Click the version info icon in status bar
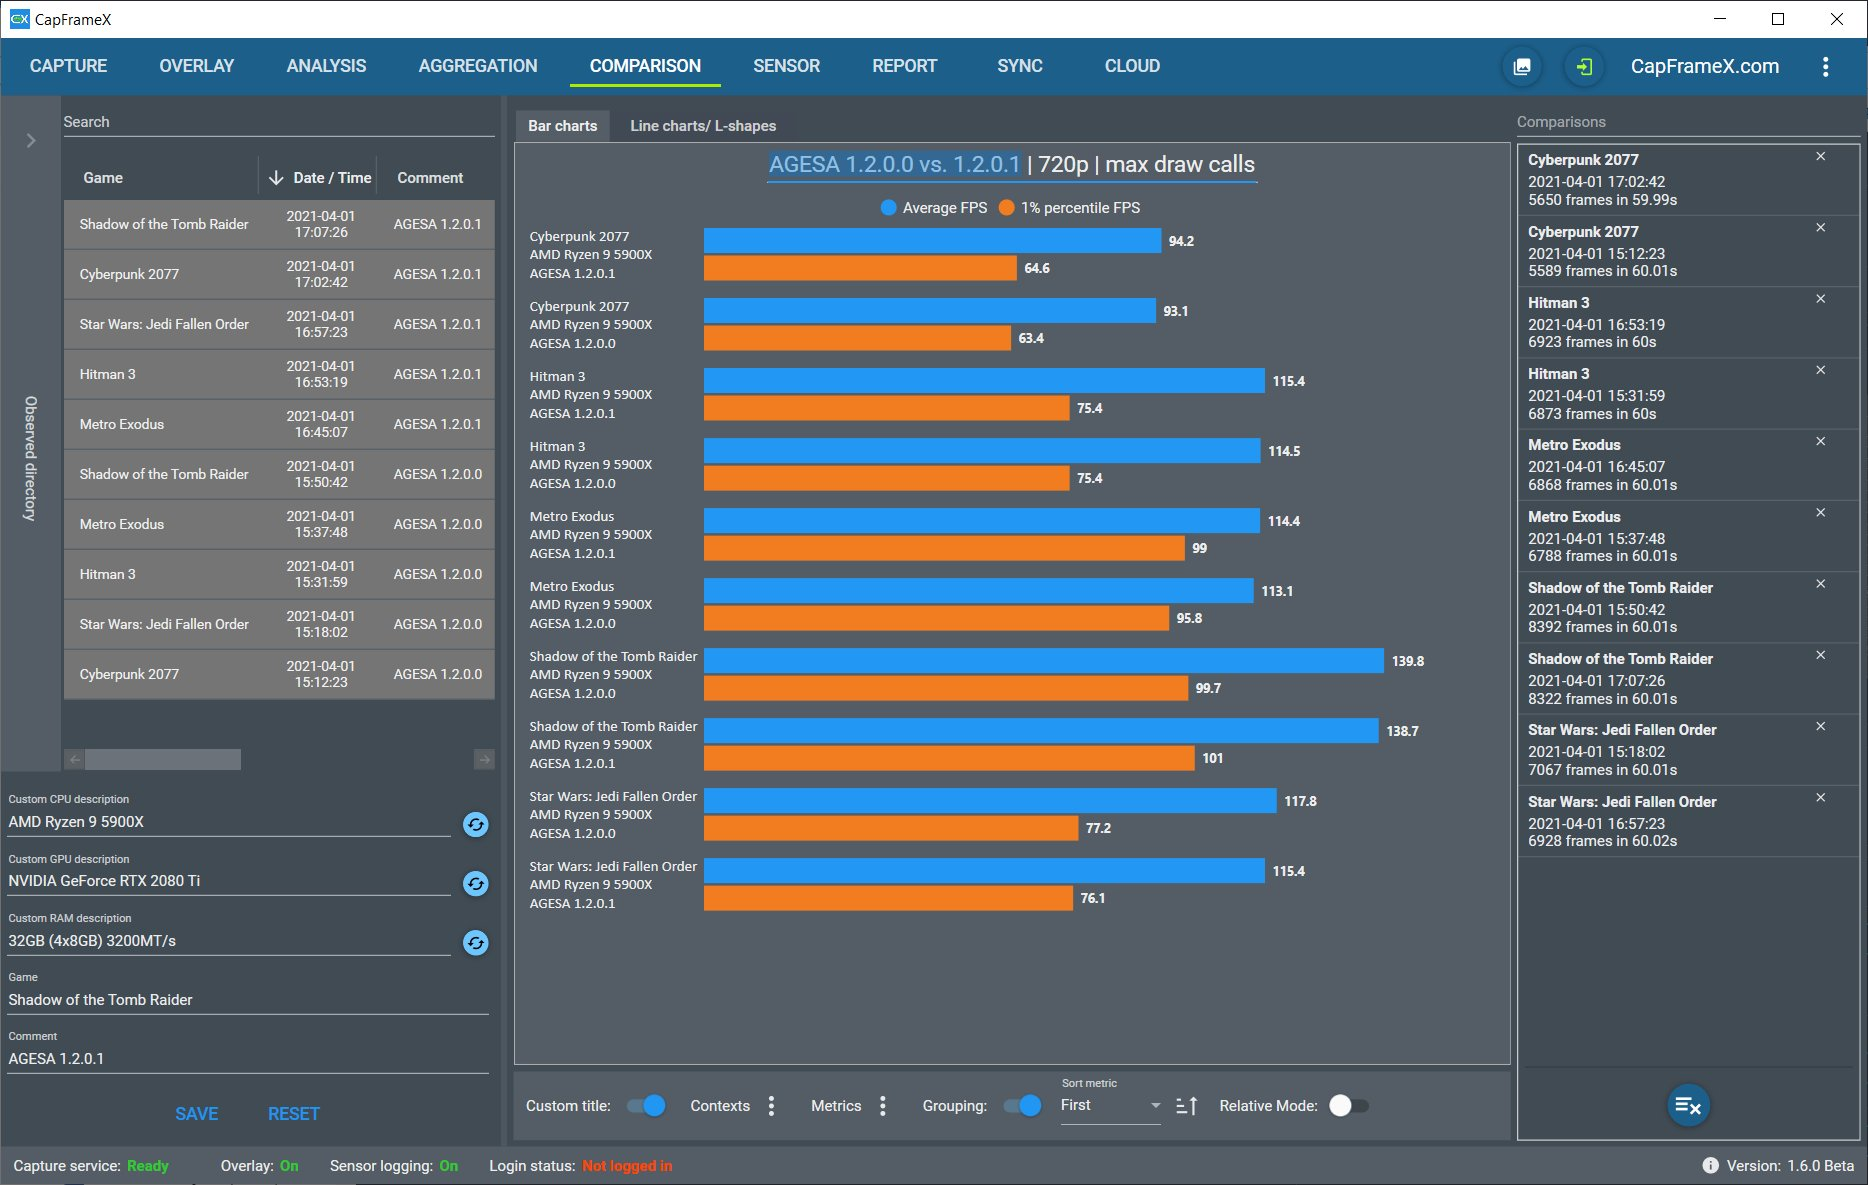1868x1185 pixels. 1710,1166
